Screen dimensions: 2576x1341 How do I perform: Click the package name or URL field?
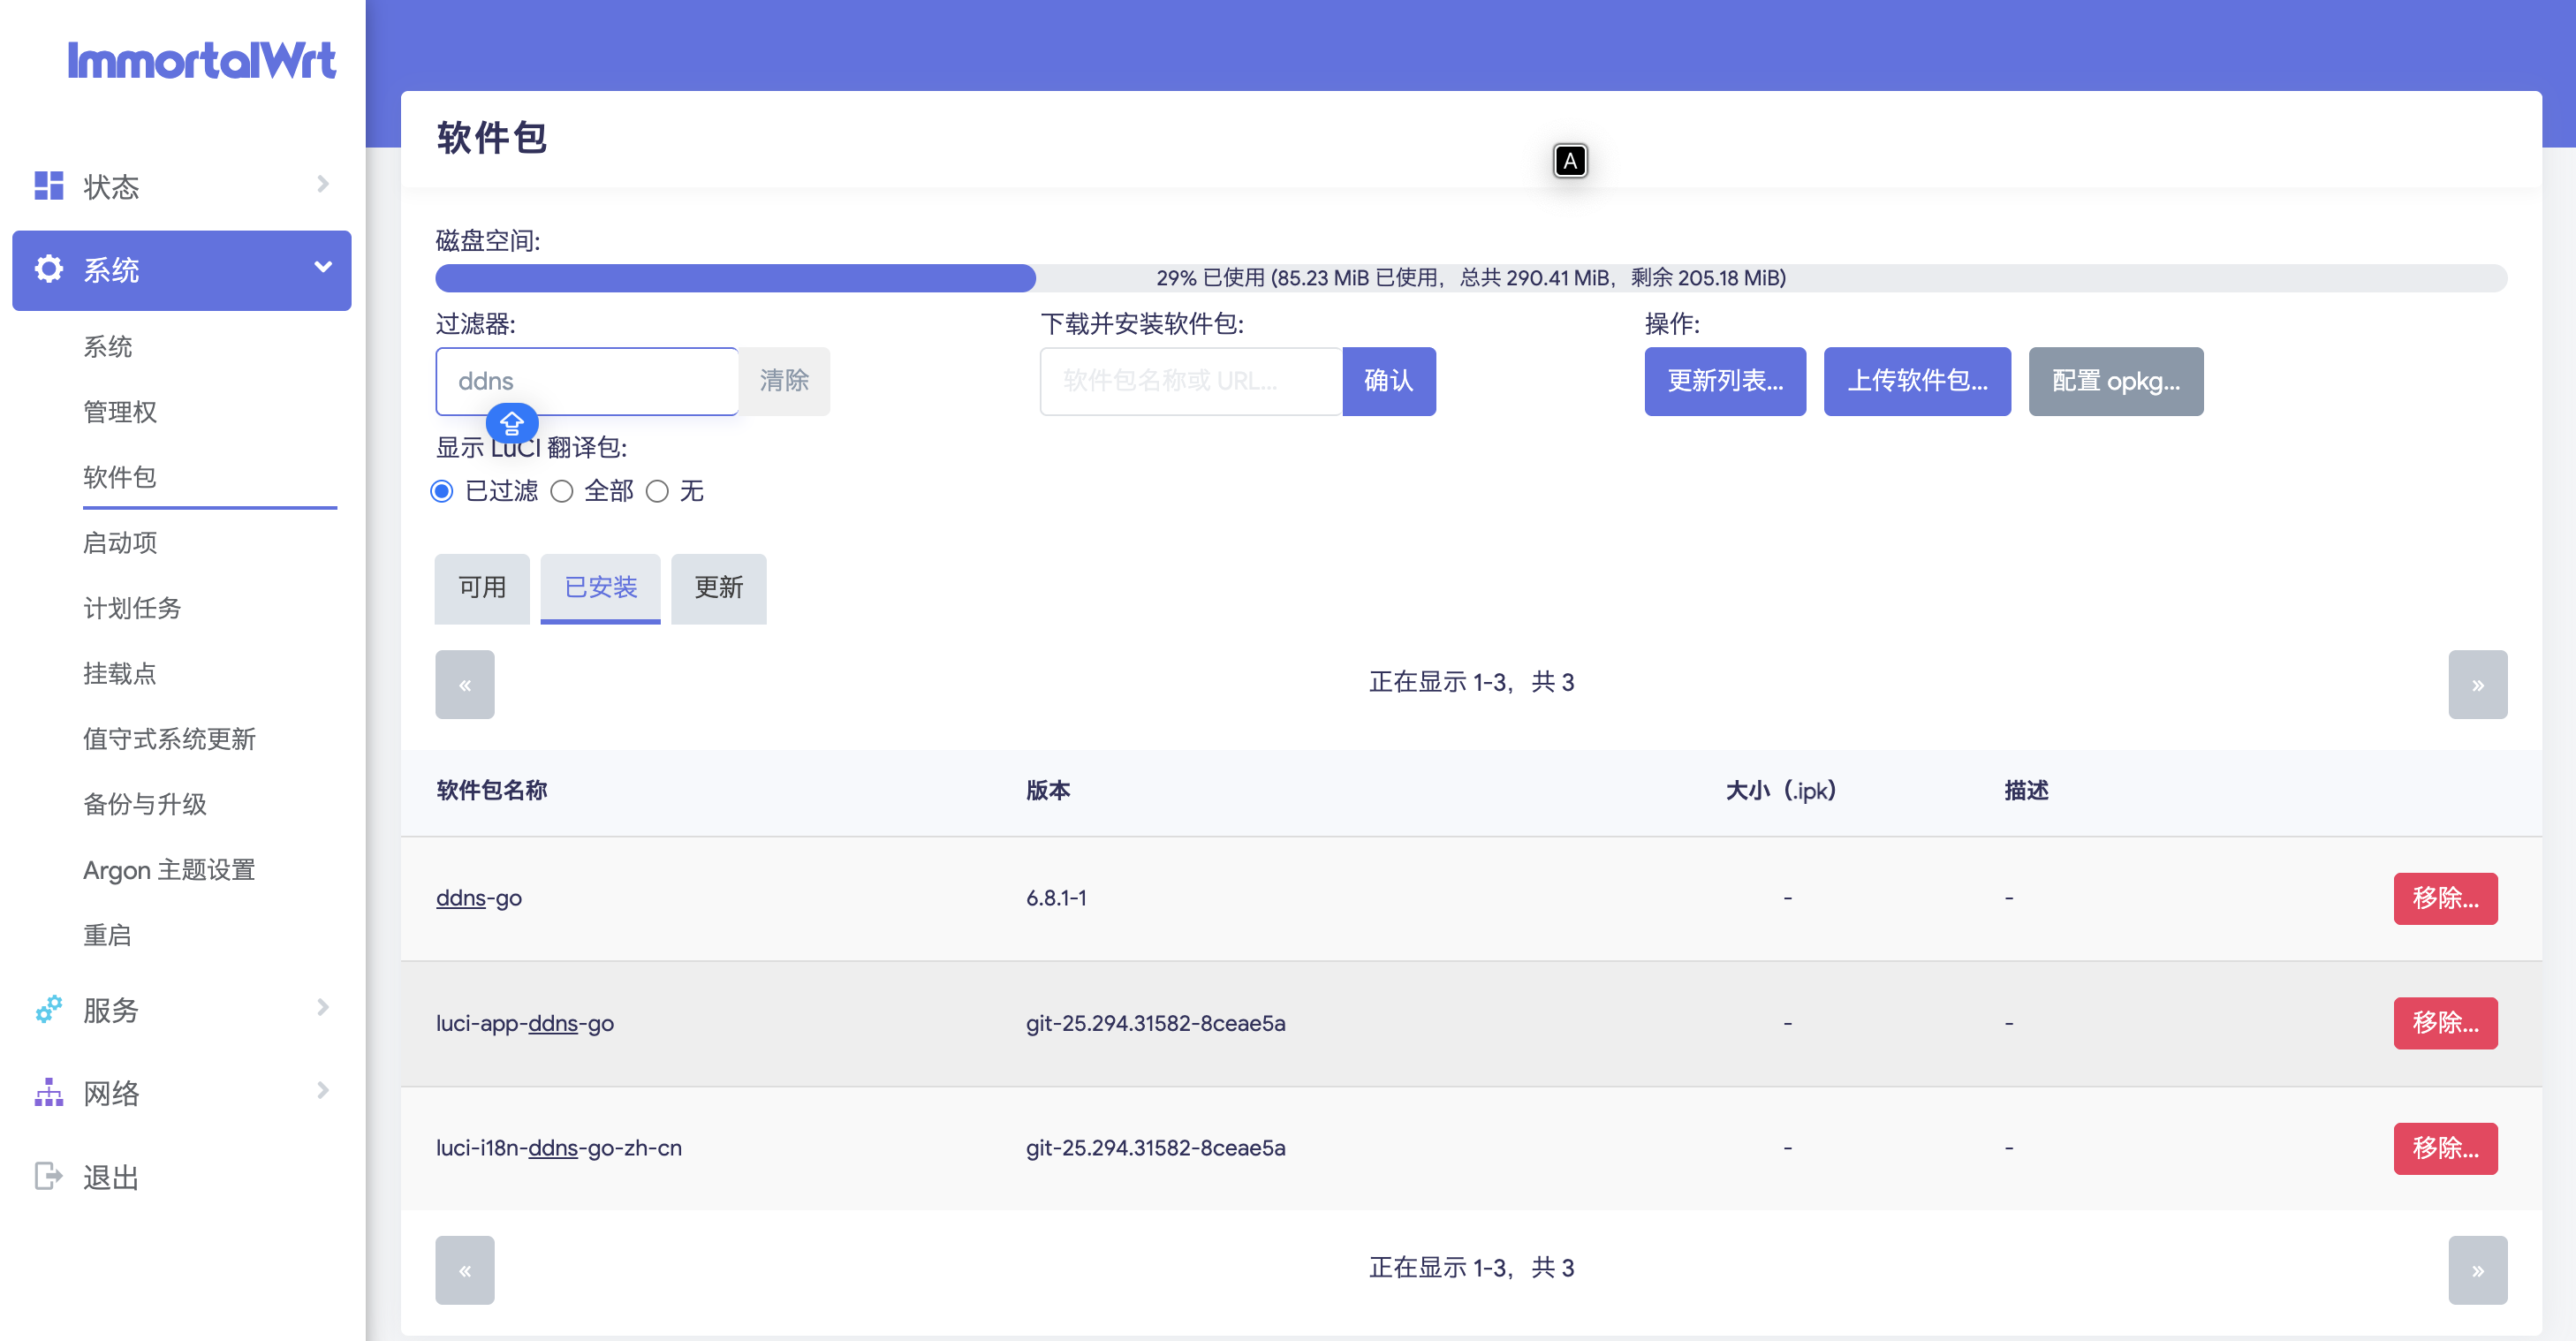(1190, 381)
